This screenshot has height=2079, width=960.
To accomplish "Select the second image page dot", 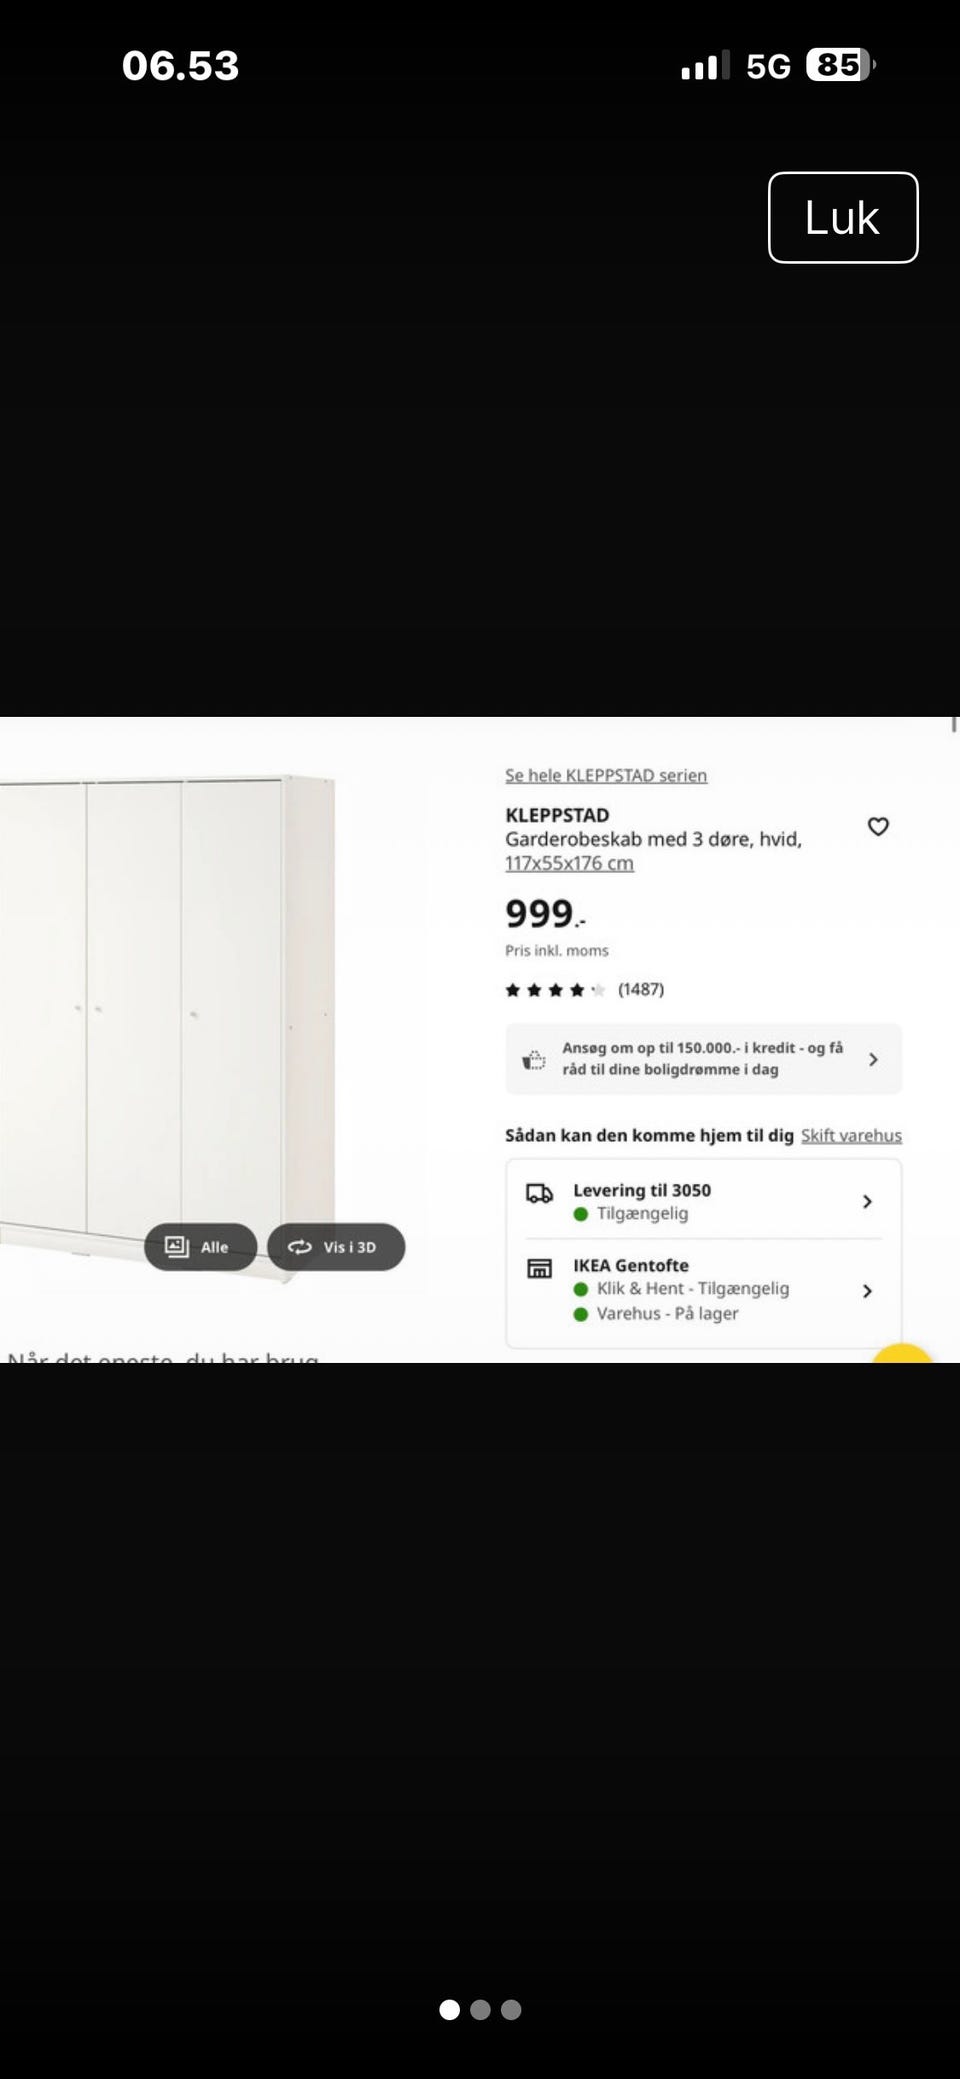I will click(x=480, y=2010).
